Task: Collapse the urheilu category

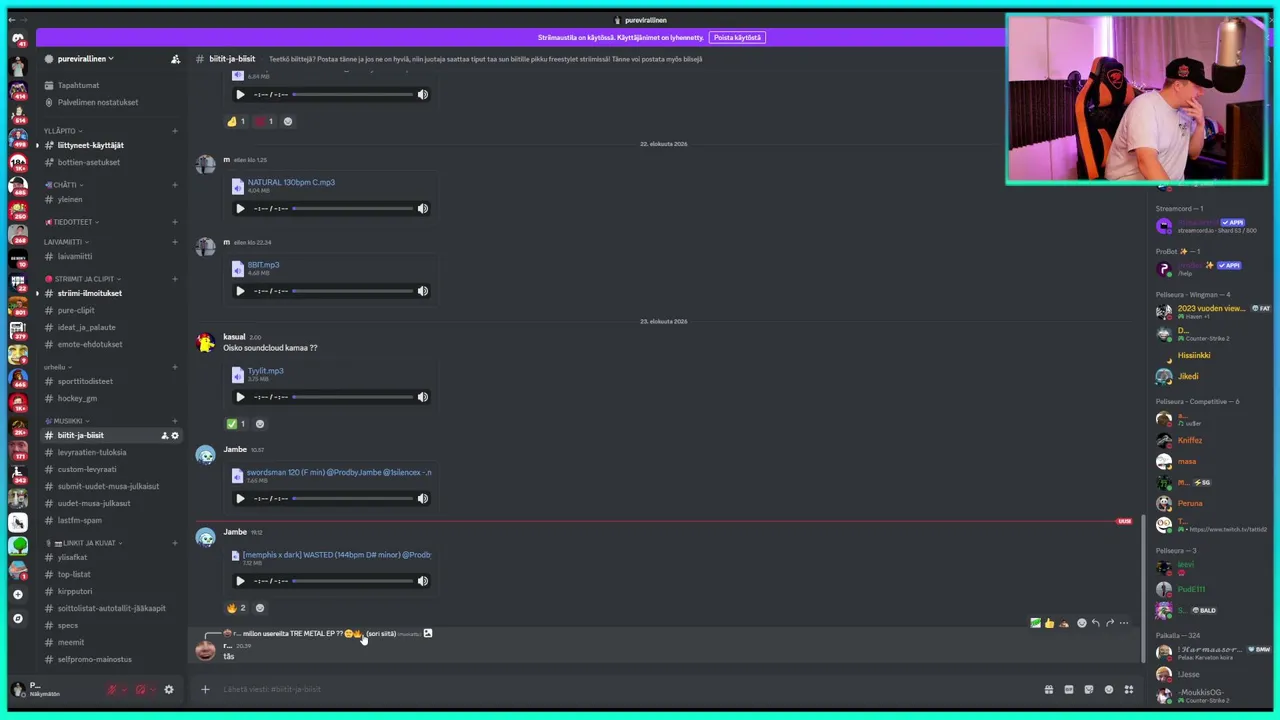Action: (x=57, y=367)
